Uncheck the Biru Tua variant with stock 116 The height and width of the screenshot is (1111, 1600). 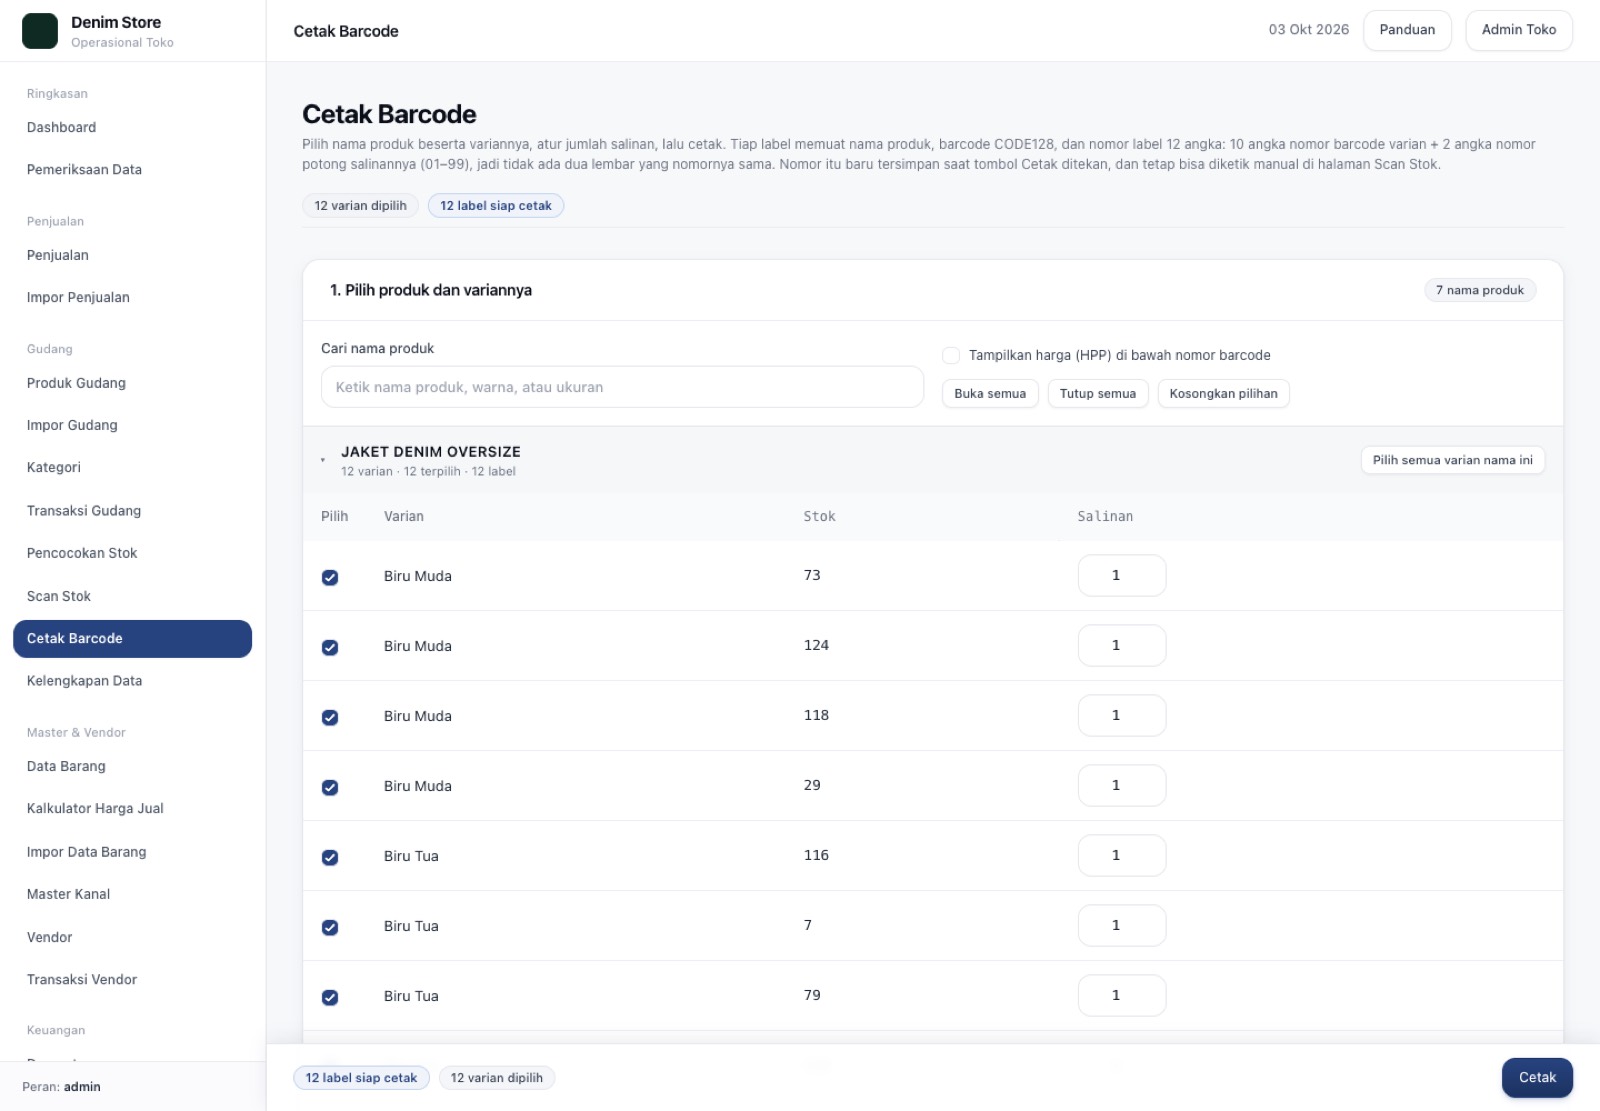click(330, 857)
